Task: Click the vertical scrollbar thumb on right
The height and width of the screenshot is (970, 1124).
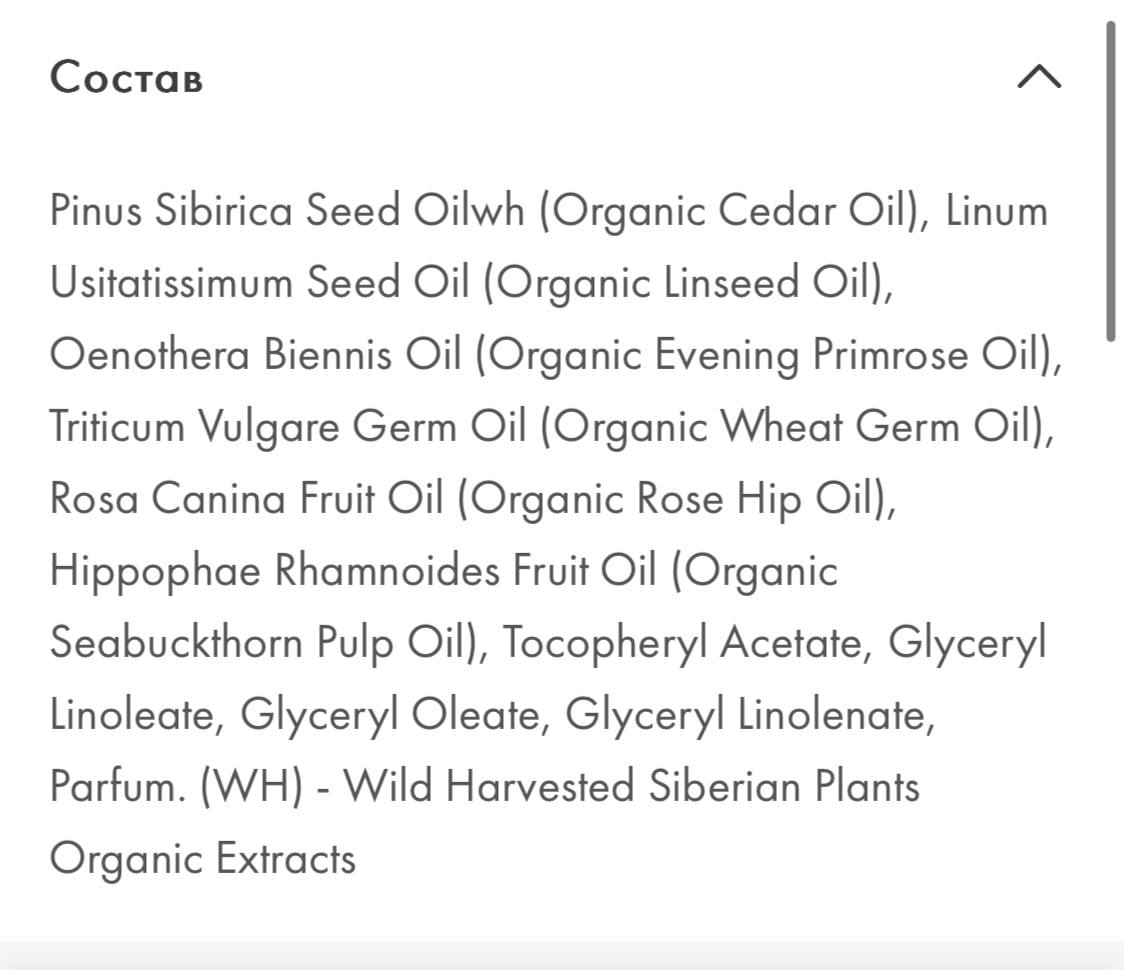Action: [1110, 176]
